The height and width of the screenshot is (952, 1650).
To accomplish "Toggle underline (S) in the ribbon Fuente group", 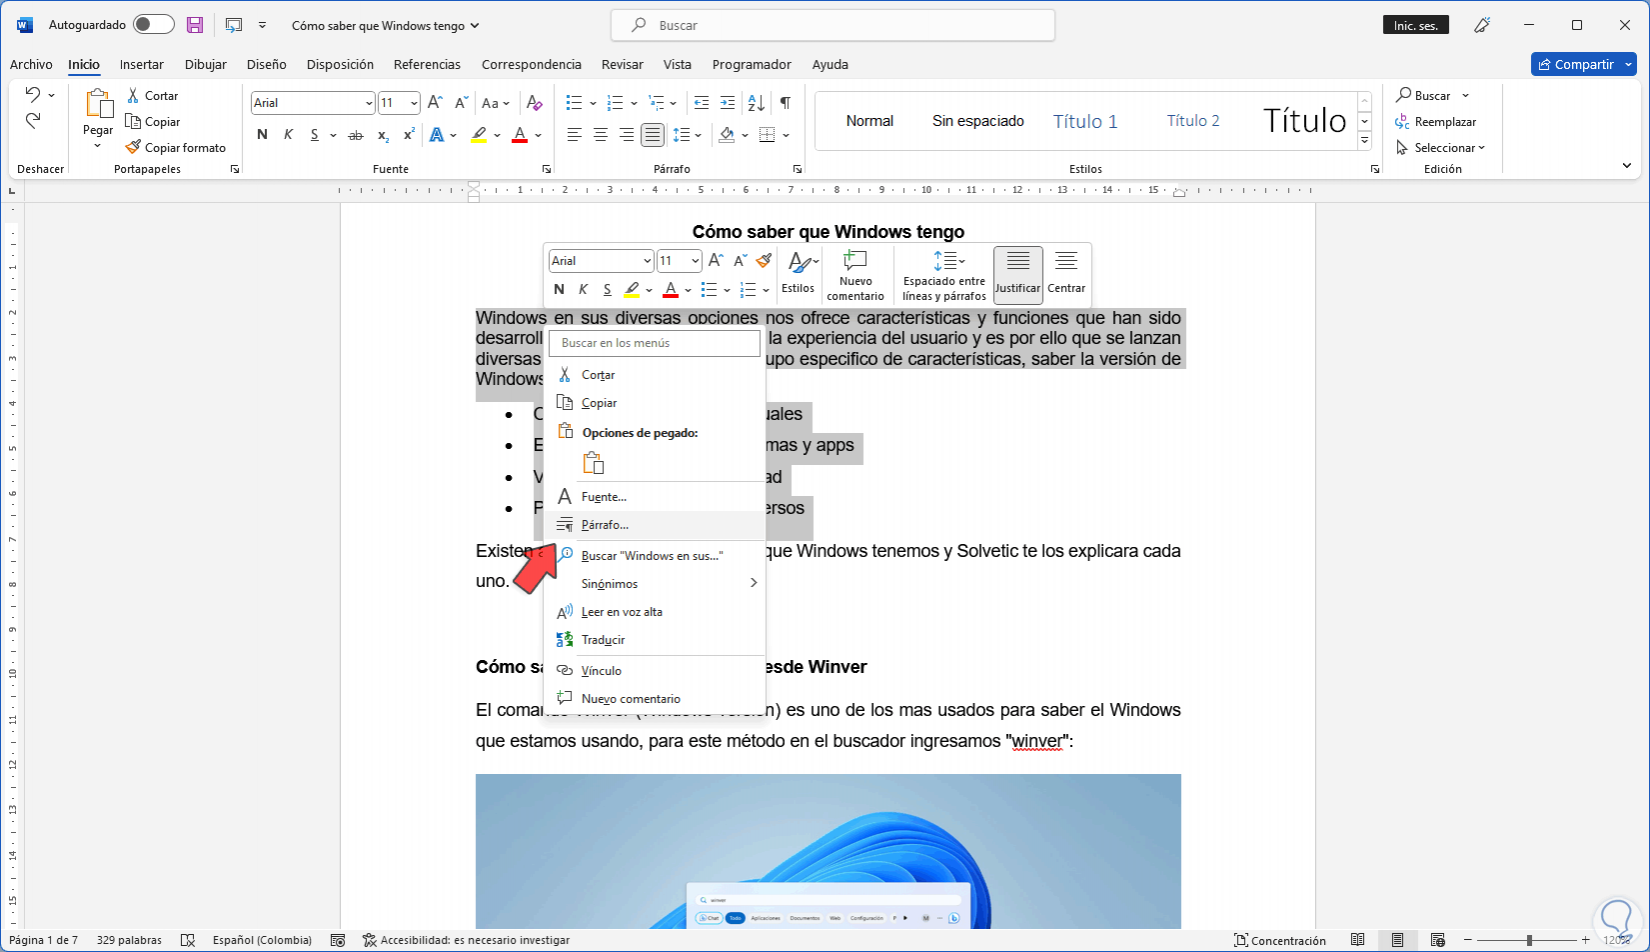I will coord(314,134).
